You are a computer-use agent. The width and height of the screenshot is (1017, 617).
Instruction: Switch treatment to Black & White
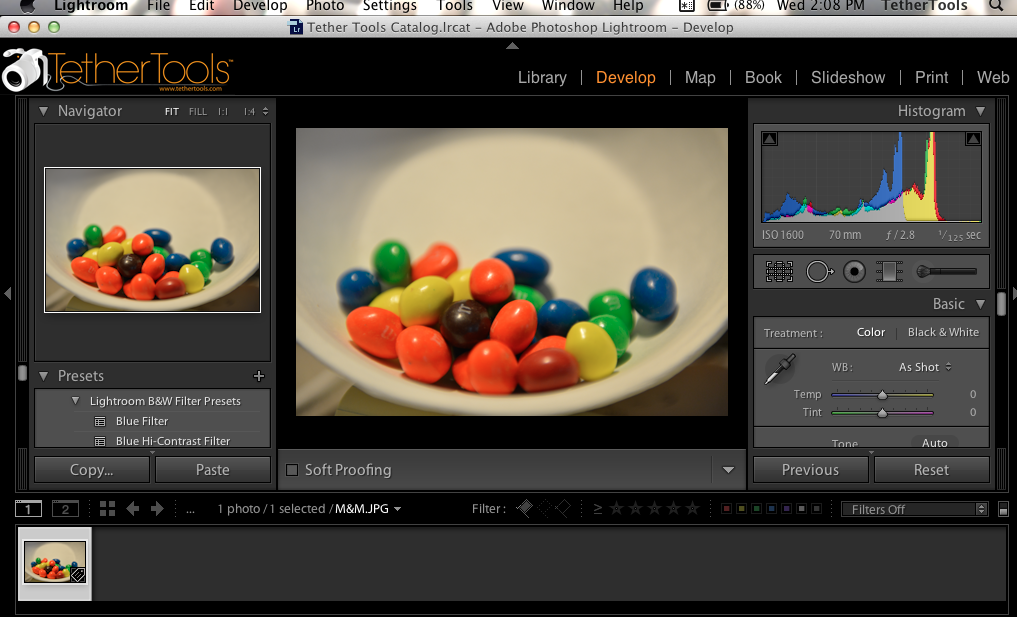(x=943, y=332)
